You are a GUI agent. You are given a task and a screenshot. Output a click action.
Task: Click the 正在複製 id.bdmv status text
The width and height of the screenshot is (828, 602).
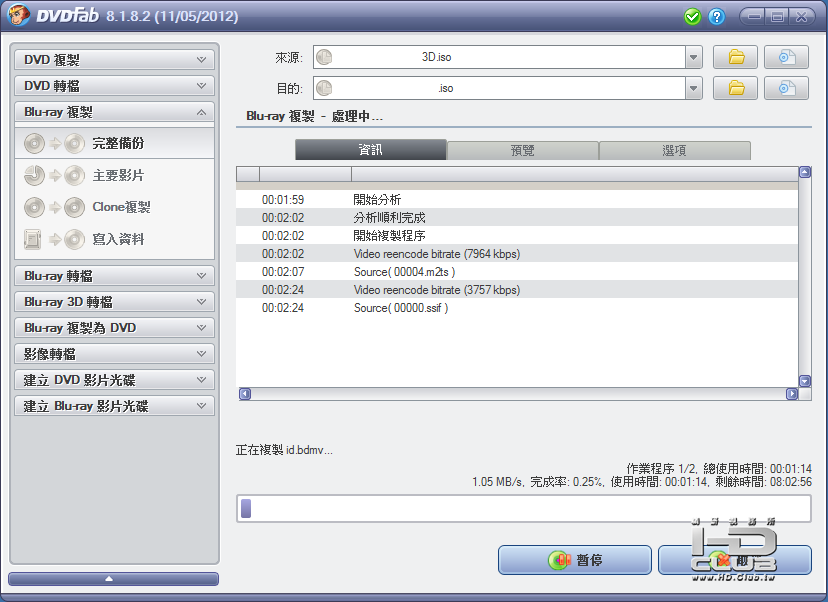(284, 450)
